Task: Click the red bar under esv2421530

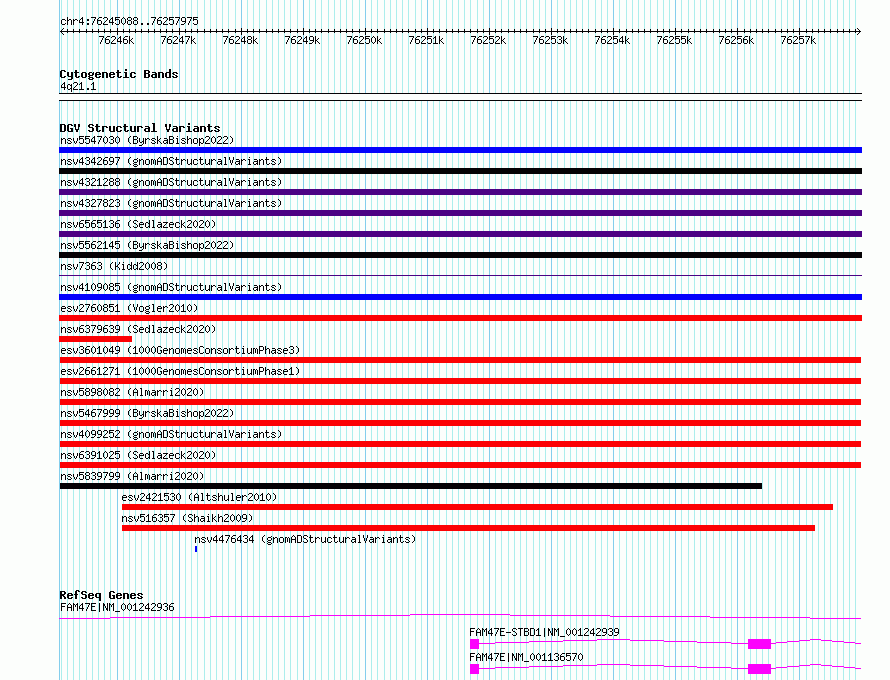Action: [477, 507]
